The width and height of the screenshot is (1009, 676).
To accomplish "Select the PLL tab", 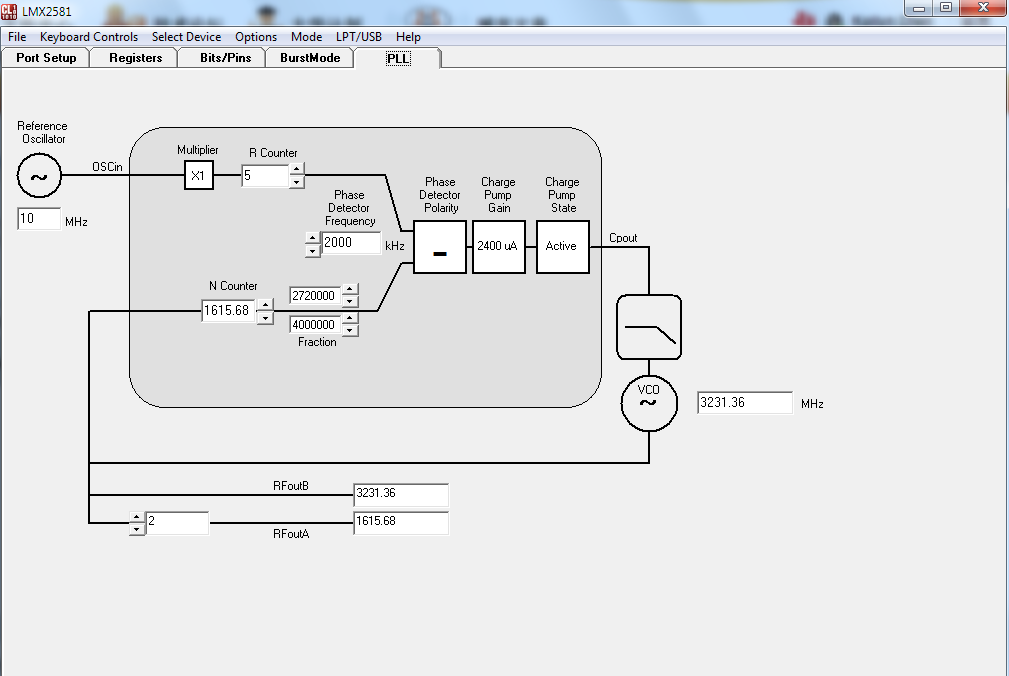I will 398,59.
